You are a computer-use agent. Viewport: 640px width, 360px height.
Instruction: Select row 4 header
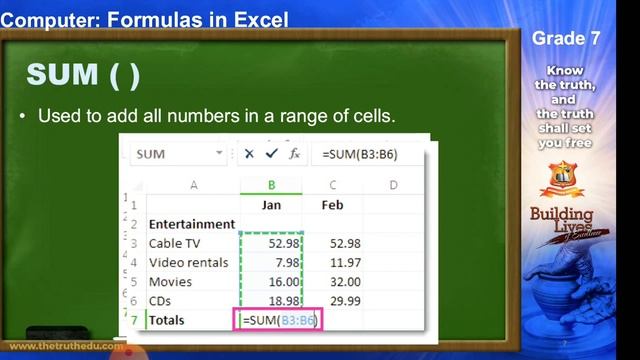click(134, 262)
